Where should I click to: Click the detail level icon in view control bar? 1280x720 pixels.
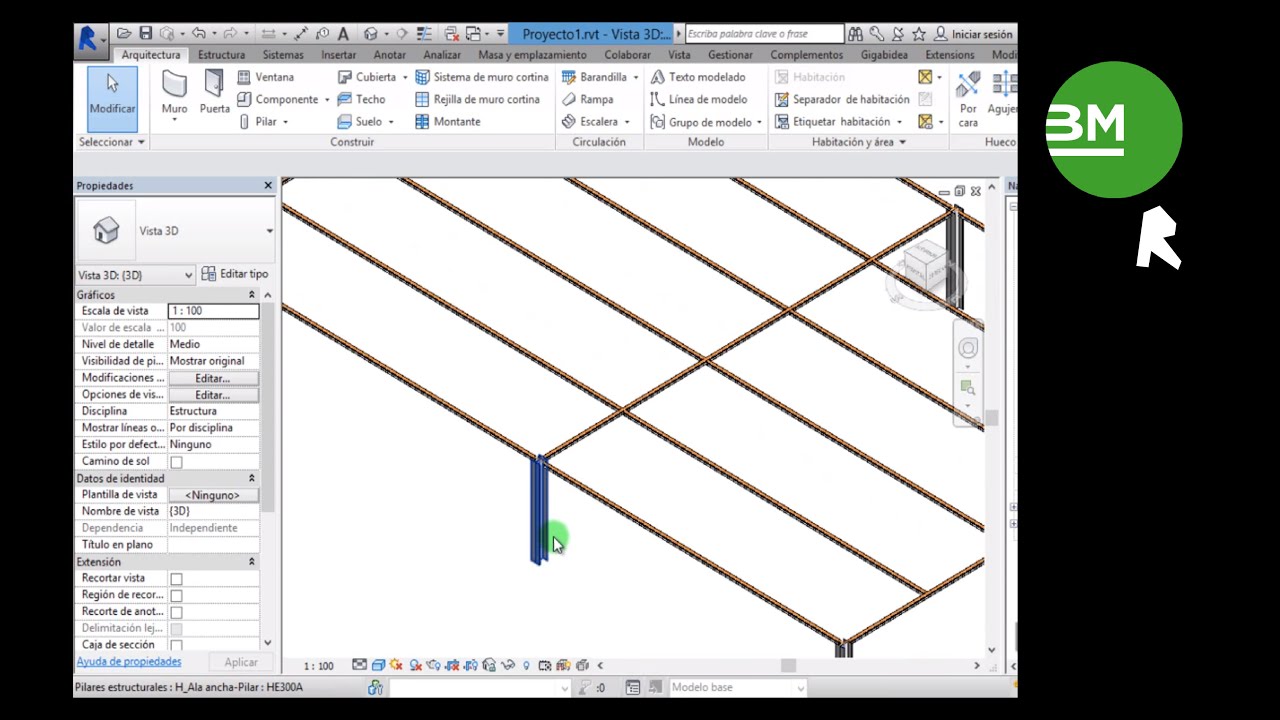coord(360,665)
